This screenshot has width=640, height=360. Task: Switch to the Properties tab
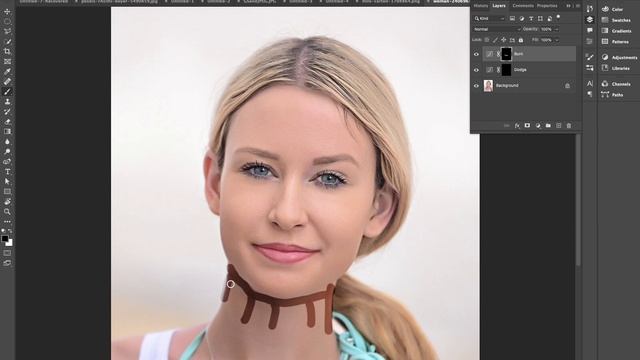[x=547, y=6]
